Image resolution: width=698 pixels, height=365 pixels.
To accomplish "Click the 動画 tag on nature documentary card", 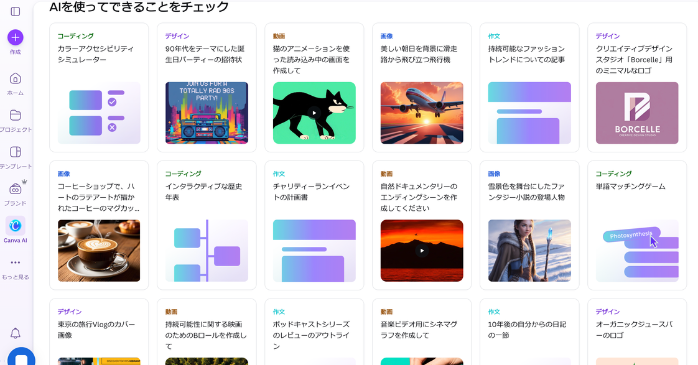I will (386, 174).
